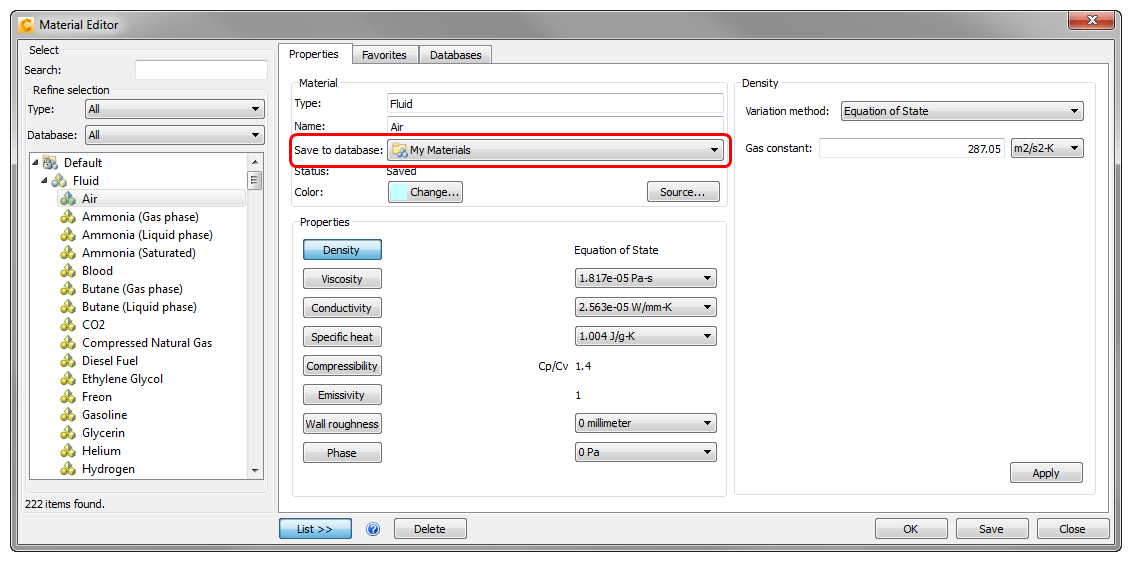Click the Search input field
The image size is (1132, 562).
tap(201, 70)
